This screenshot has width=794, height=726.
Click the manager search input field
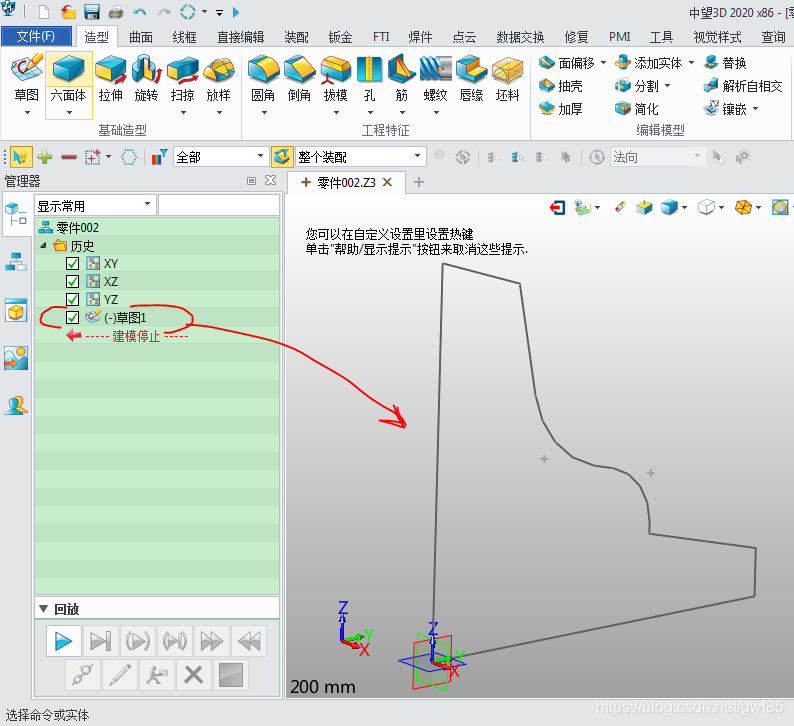(218, 205)
